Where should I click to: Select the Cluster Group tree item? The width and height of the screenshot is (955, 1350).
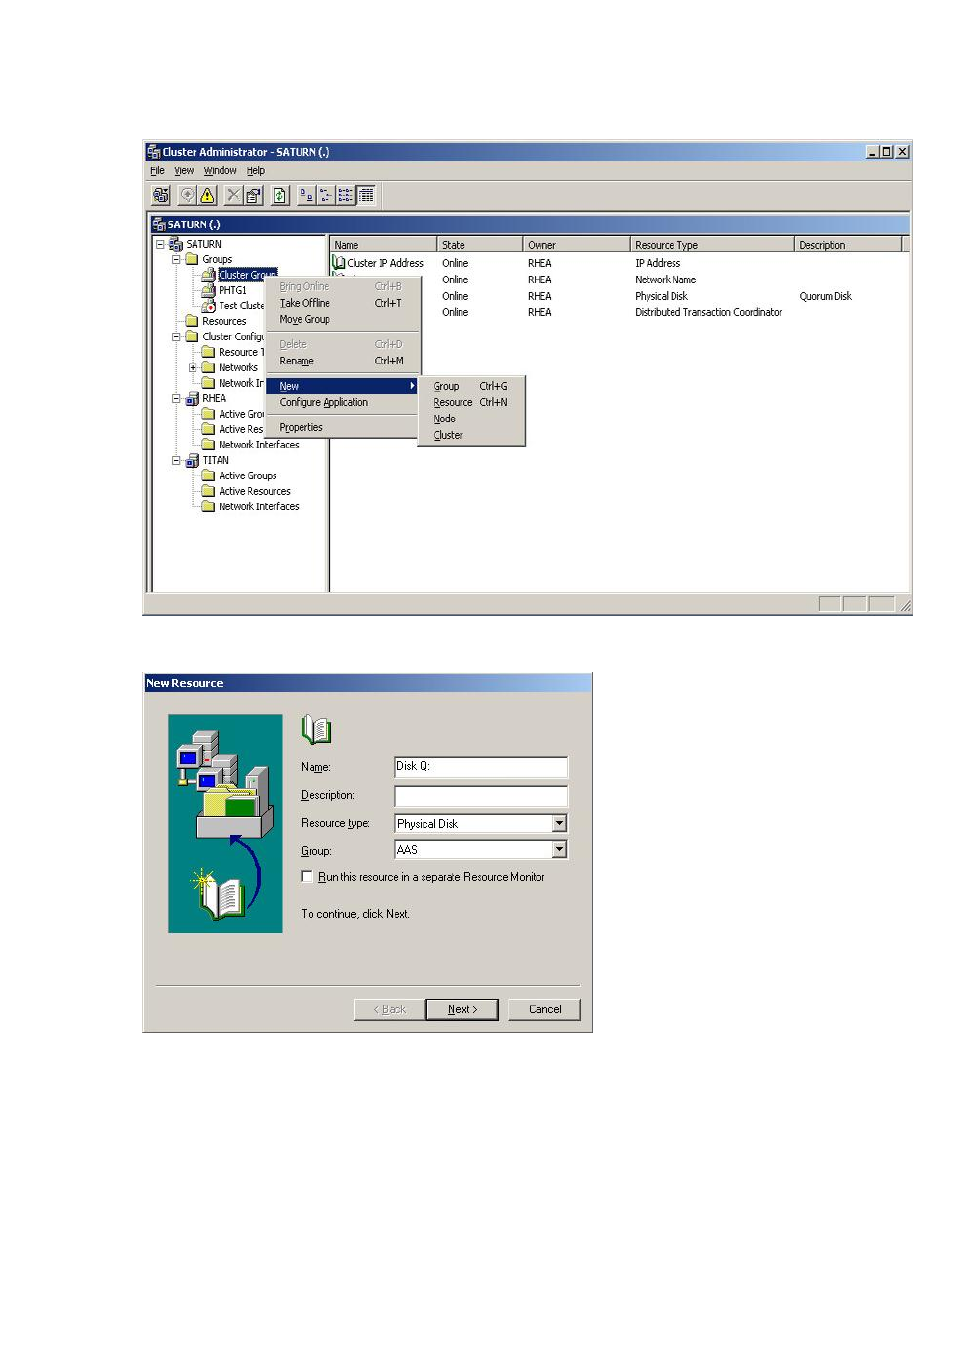pyautogui.click(x=247, y=275)
